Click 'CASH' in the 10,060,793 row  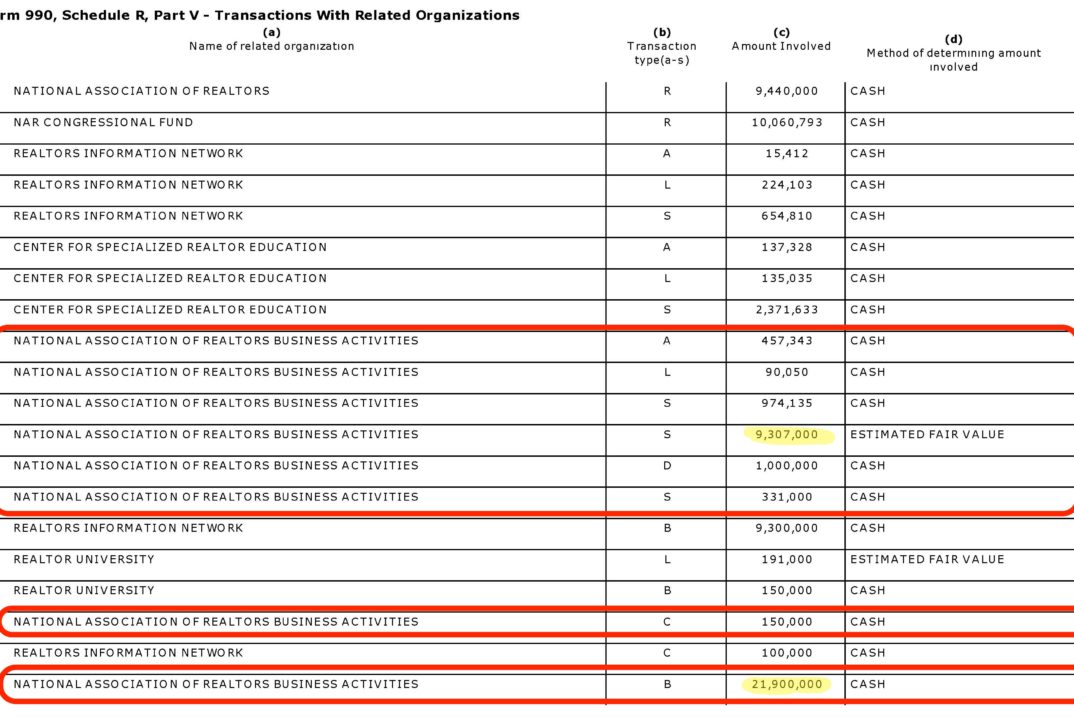point(868,123)
